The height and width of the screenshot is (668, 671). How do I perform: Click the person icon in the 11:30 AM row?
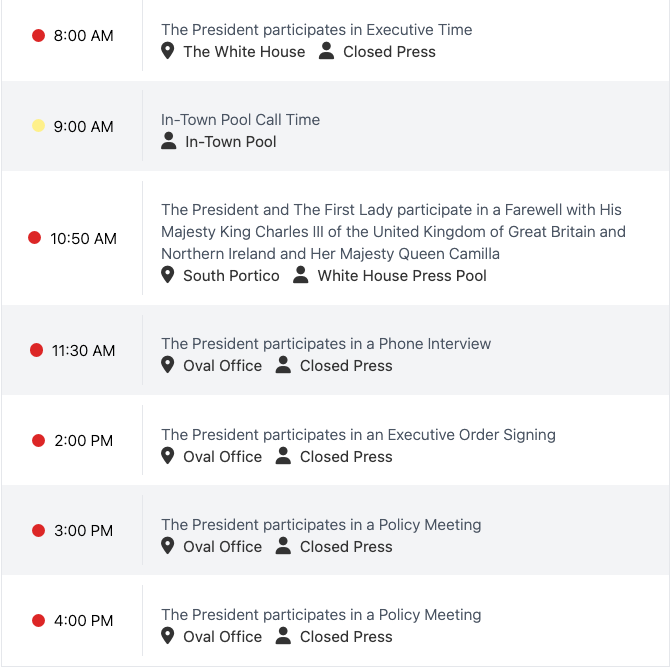[x=283, y=365]
